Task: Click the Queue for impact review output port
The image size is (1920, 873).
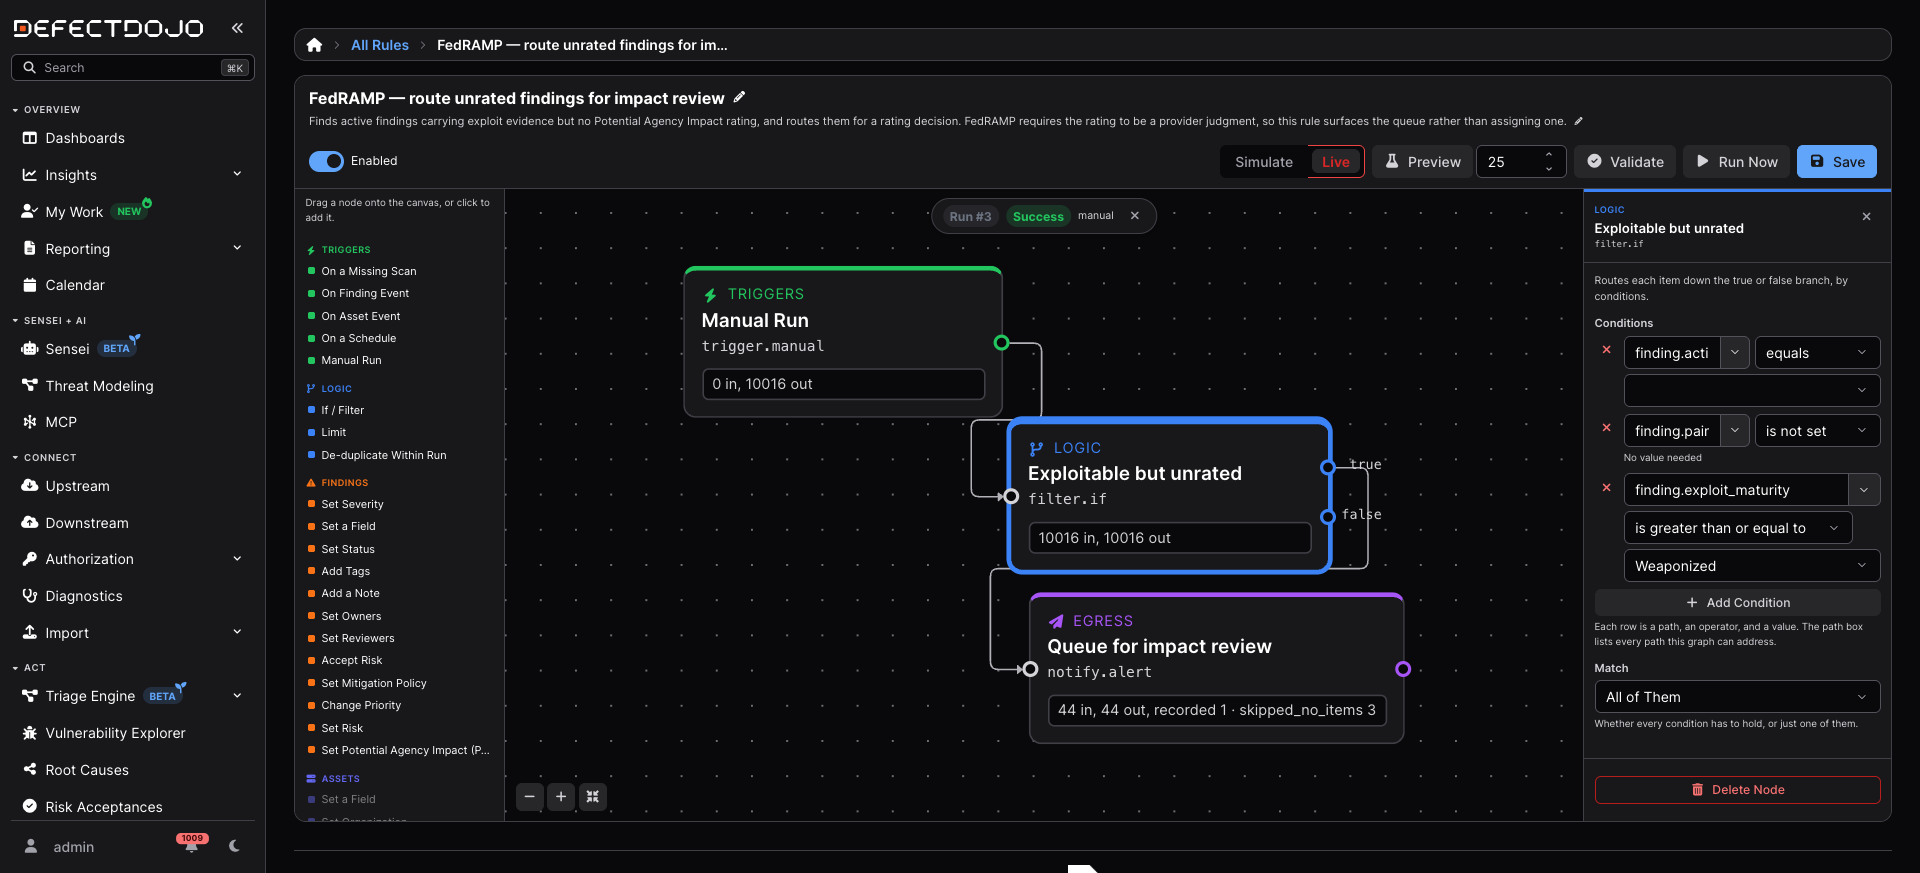Action: click(1403, 669)
